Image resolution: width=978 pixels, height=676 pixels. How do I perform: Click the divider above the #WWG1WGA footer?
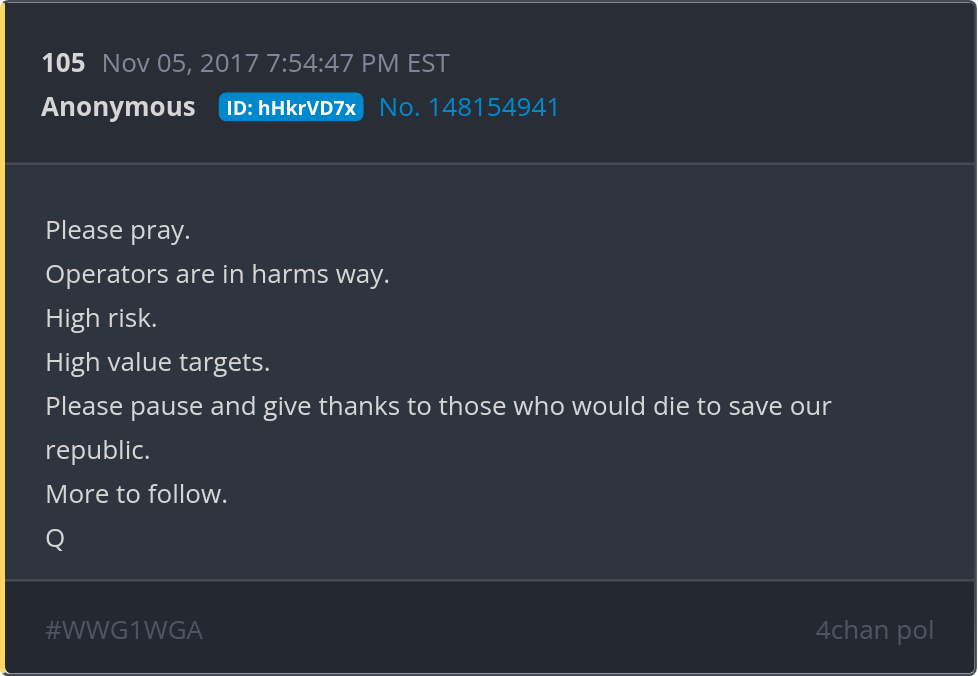coord(490,580)
